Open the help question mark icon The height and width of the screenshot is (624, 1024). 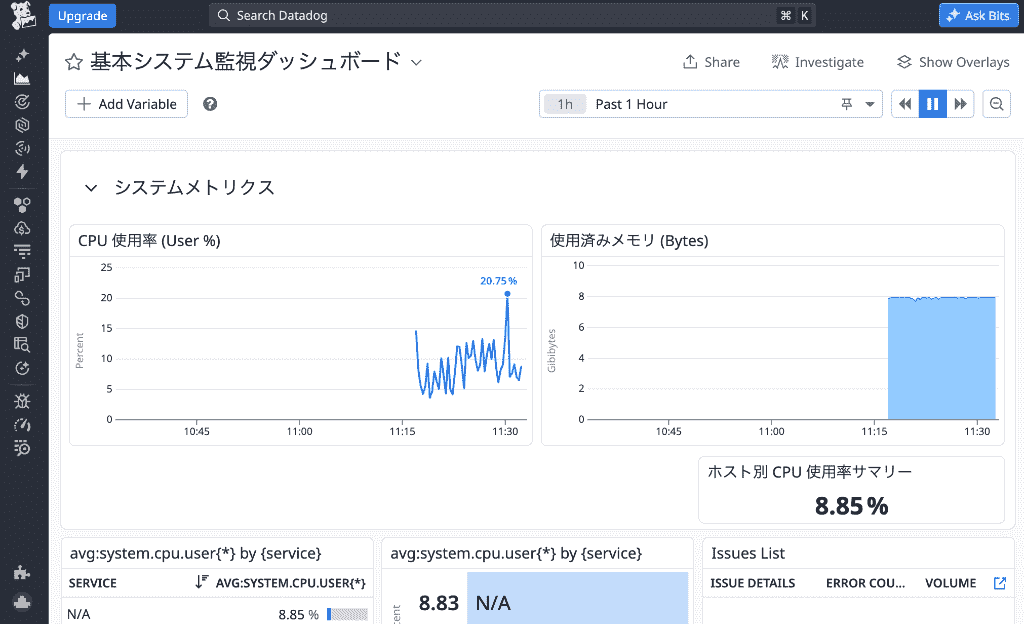point(210,104)
